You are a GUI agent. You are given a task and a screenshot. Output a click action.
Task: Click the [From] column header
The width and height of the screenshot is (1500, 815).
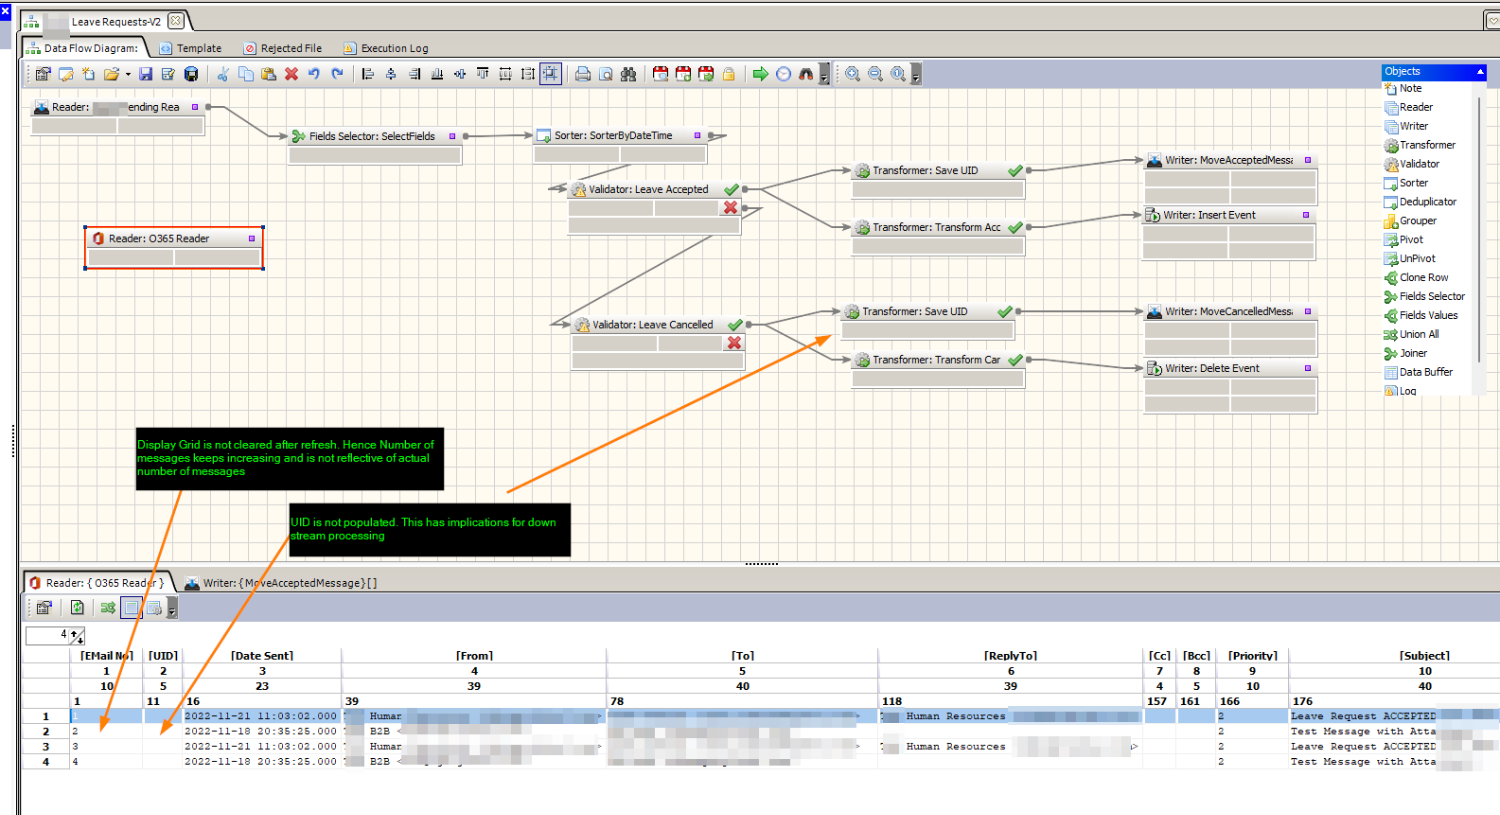click(474, 656)
